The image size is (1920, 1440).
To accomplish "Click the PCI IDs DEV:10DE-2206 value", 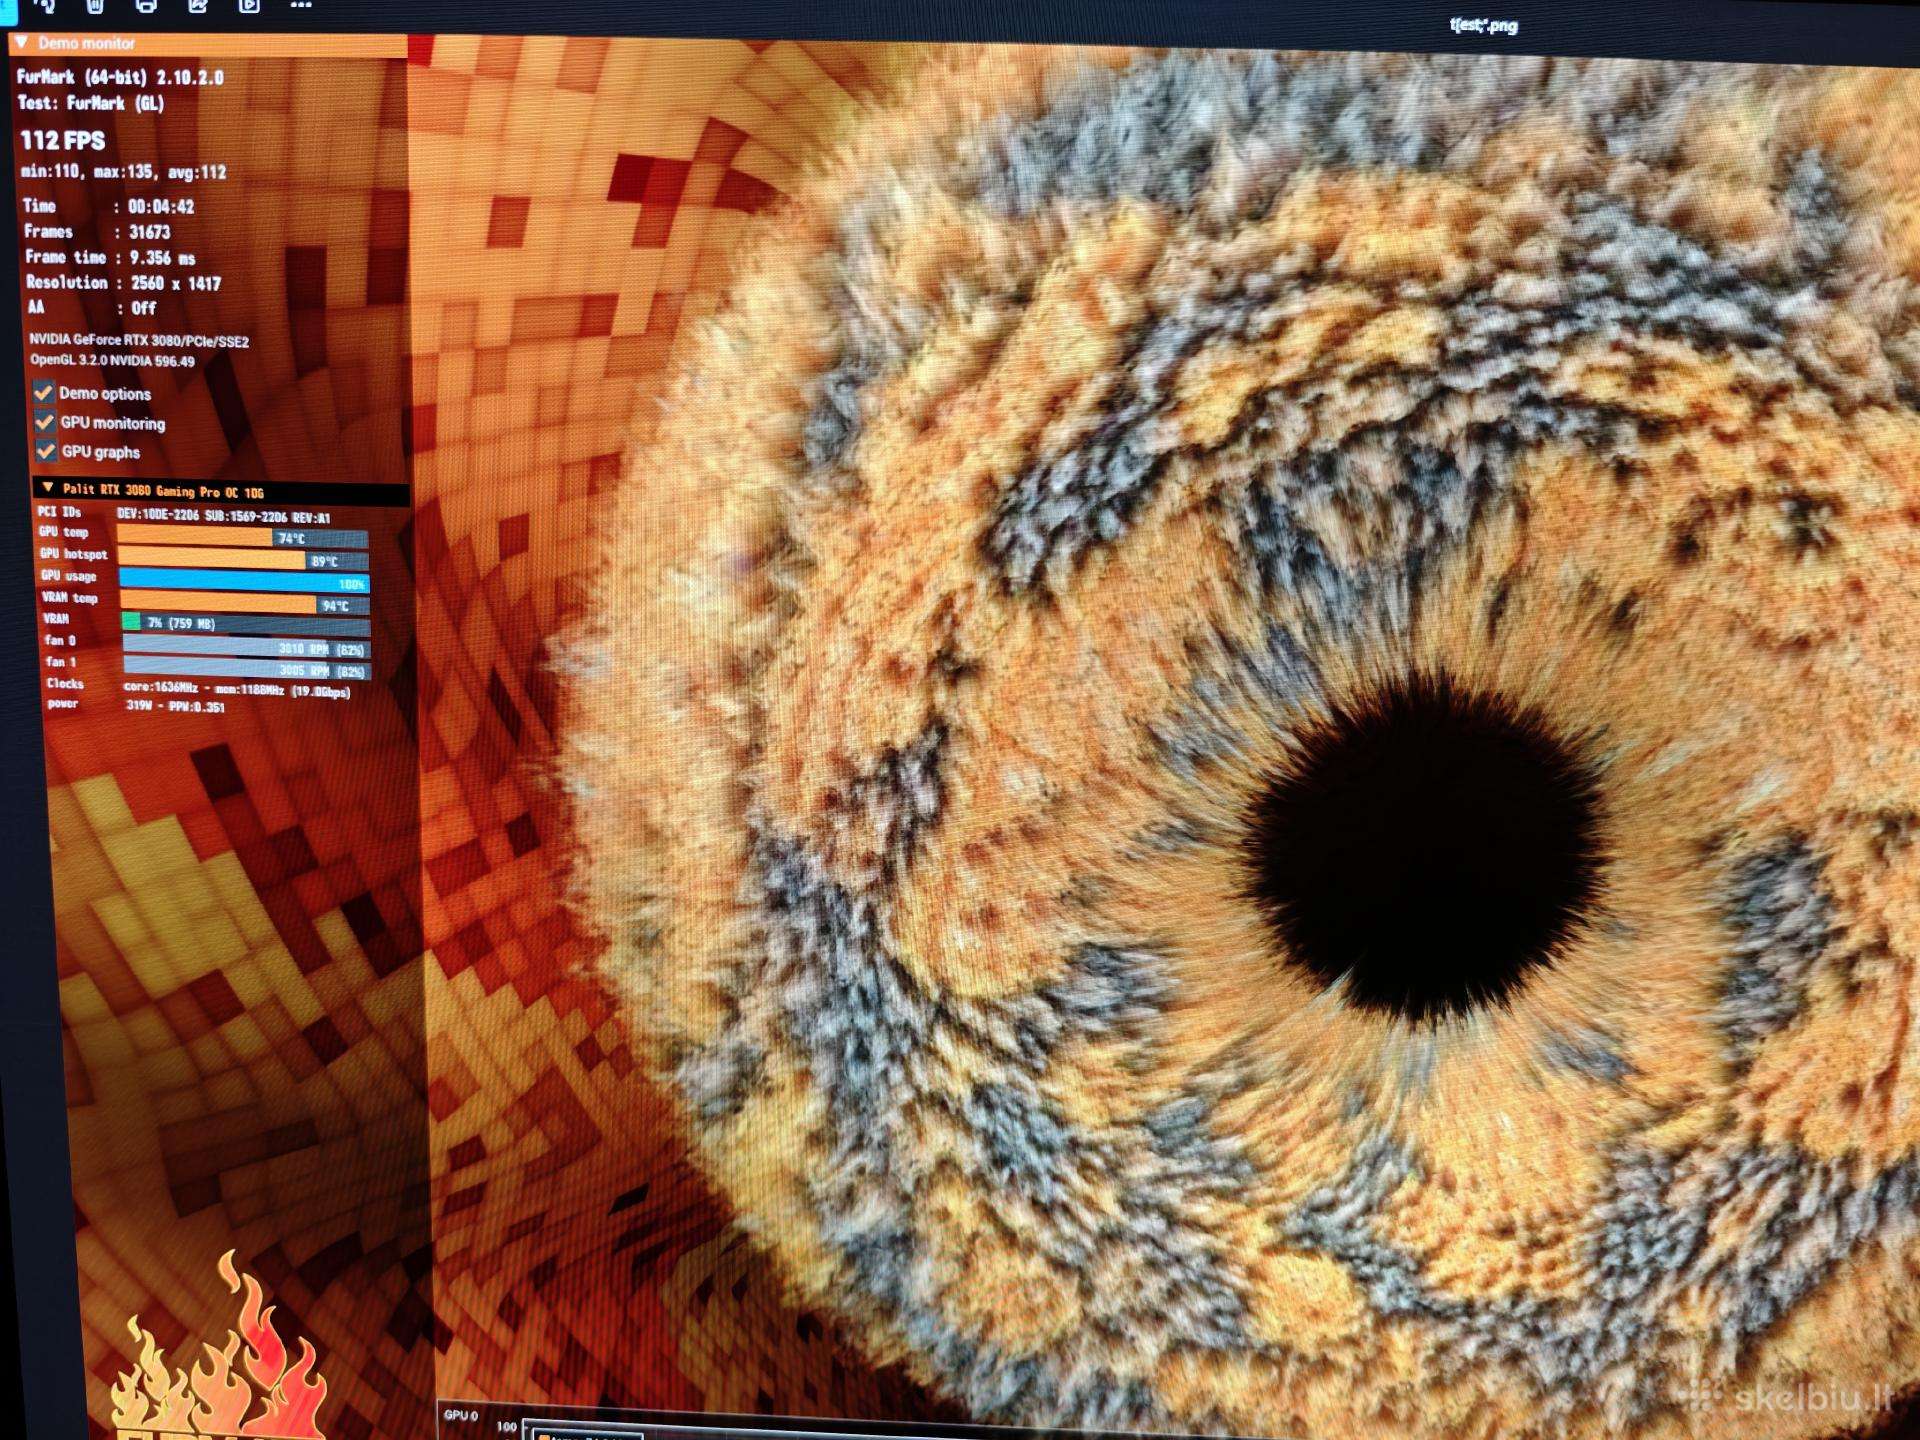I will (x=224, y=517).
